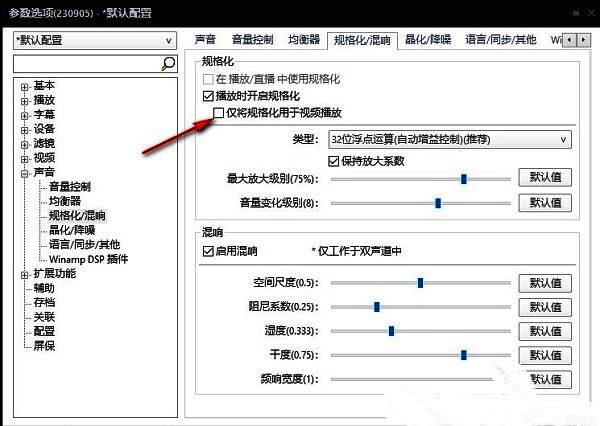Expand the 字幕 tree node
This screenshot has height=426, width=600.
[24, 116]
